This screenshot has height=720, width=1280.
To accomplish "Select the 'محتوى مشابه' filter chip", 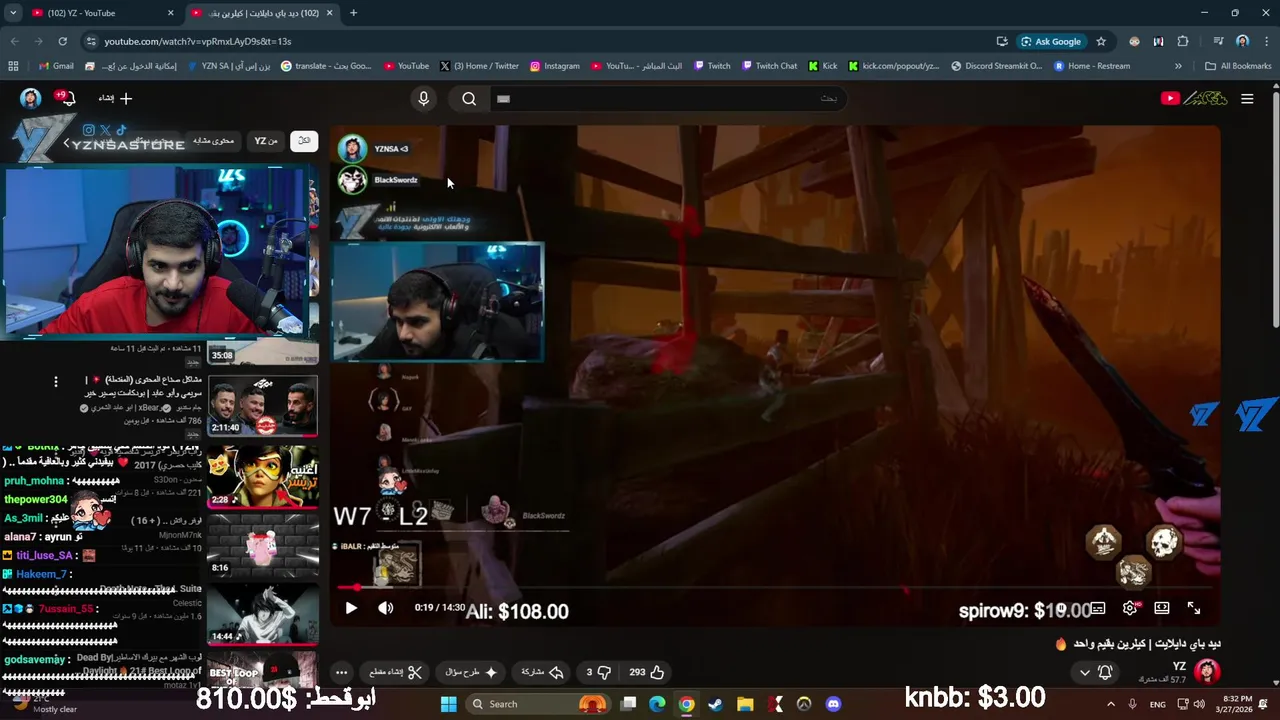I will 213,141.
